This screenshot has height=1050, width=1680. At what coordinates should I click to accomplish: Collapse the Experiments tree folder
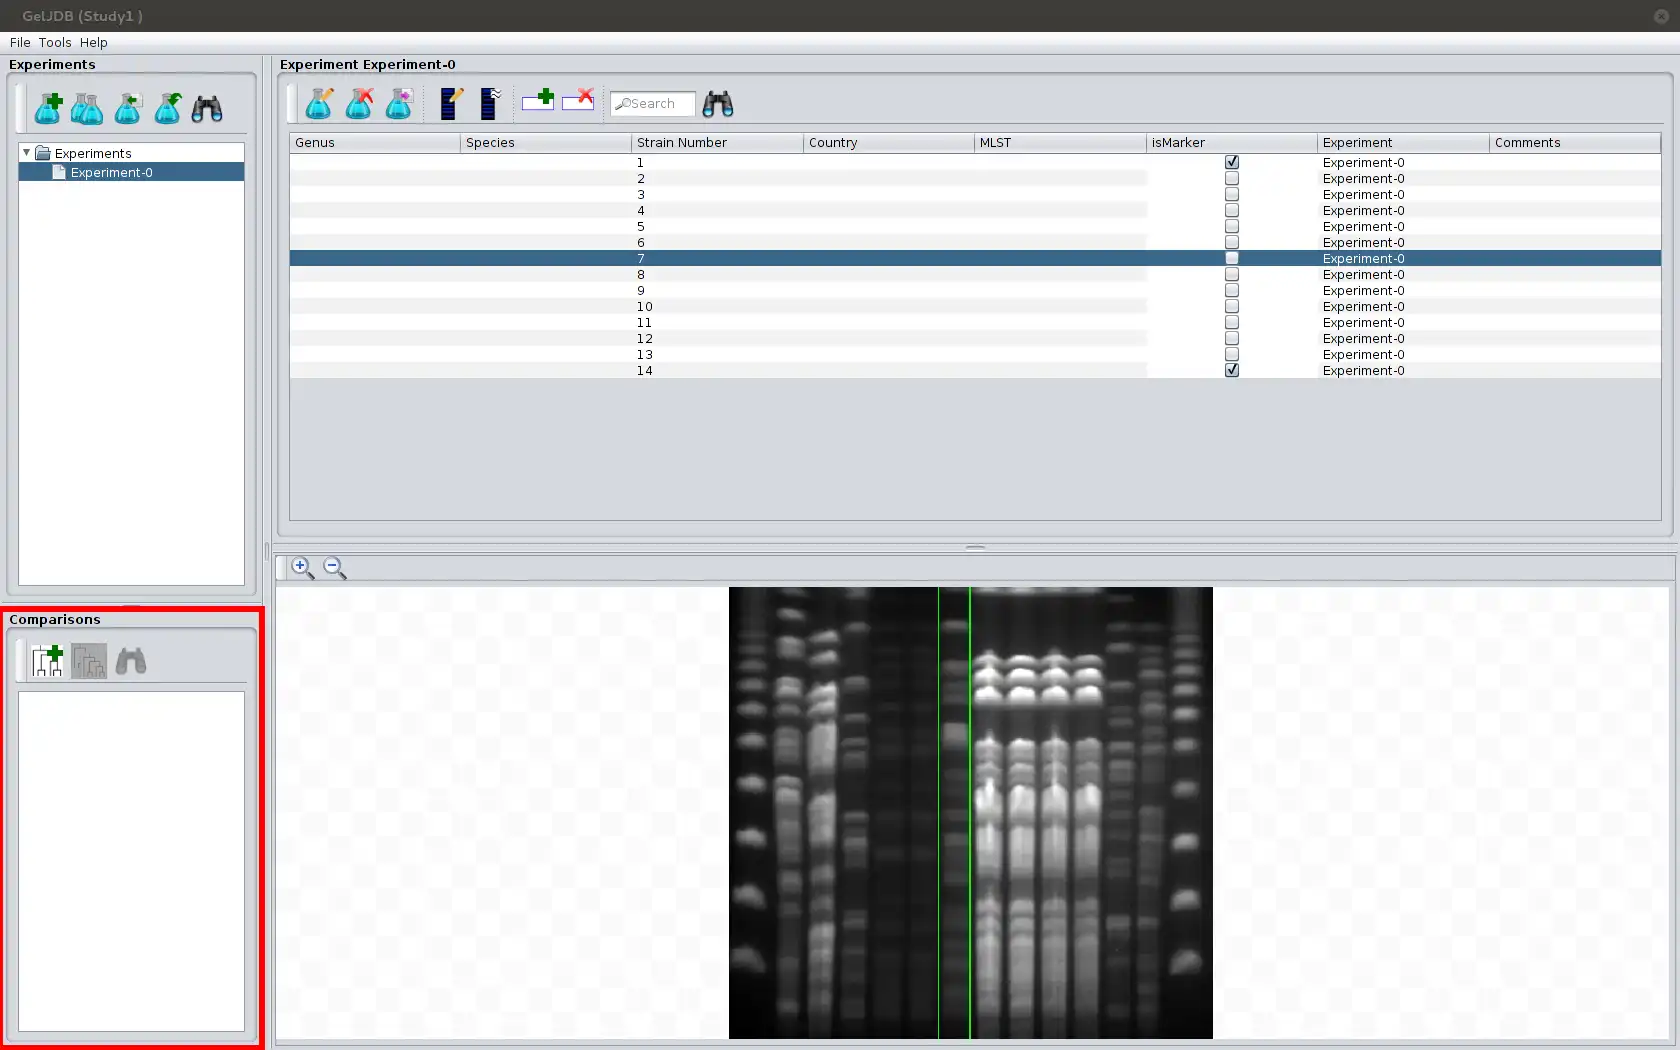tap(26, 153)
